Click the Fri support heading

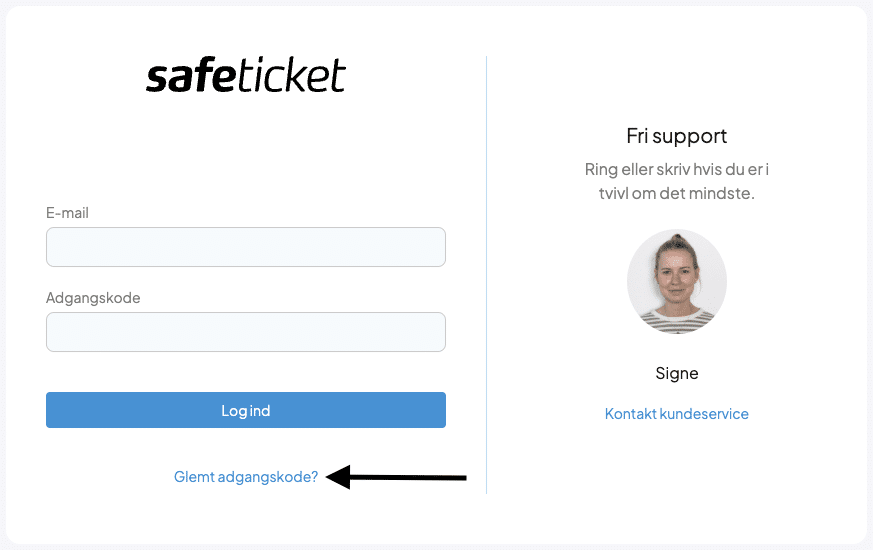(x=676, y=136)
